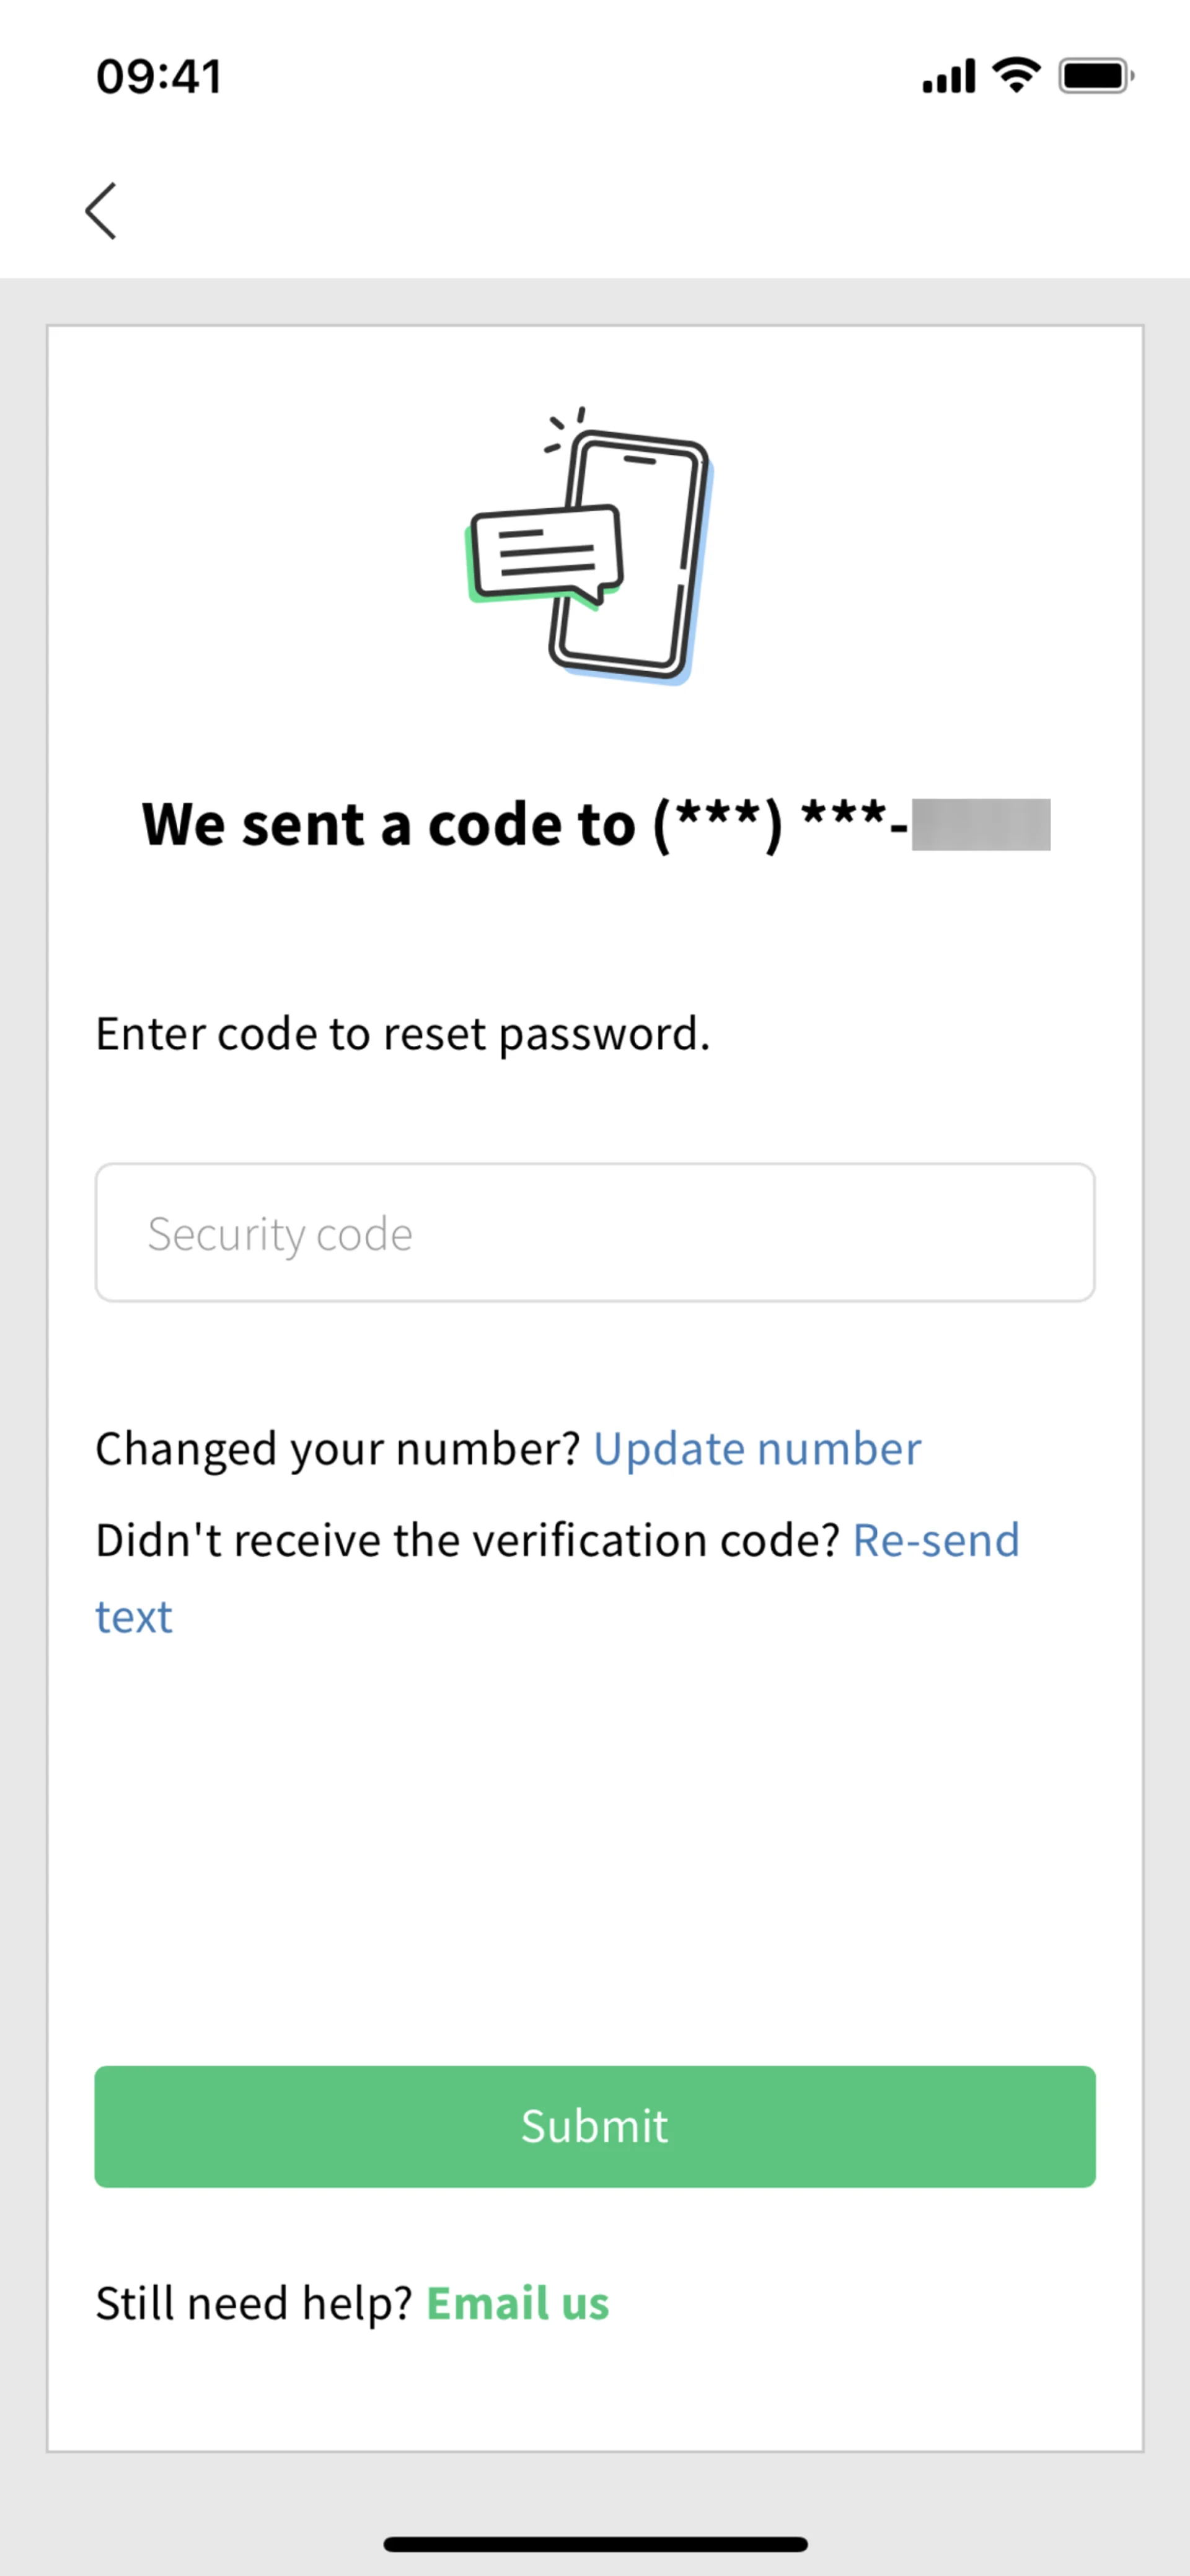The height and width of the screenshot is (2576, 1190).
Task: Click the cellular signal strength icon
Action: tap(948, 77)
